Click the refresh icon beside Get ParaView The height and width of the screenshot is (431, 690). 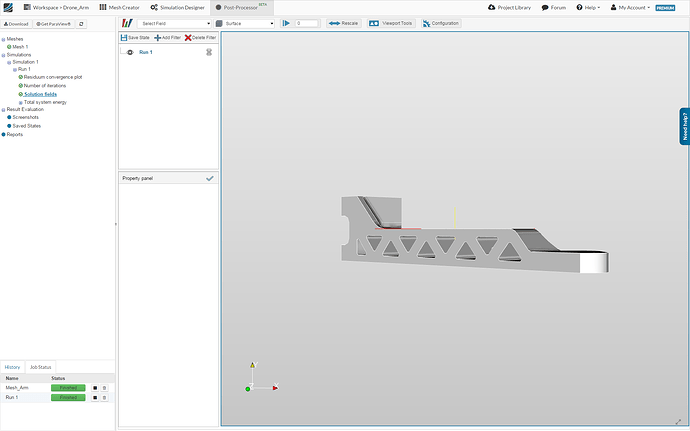click(x=81, y=23)
